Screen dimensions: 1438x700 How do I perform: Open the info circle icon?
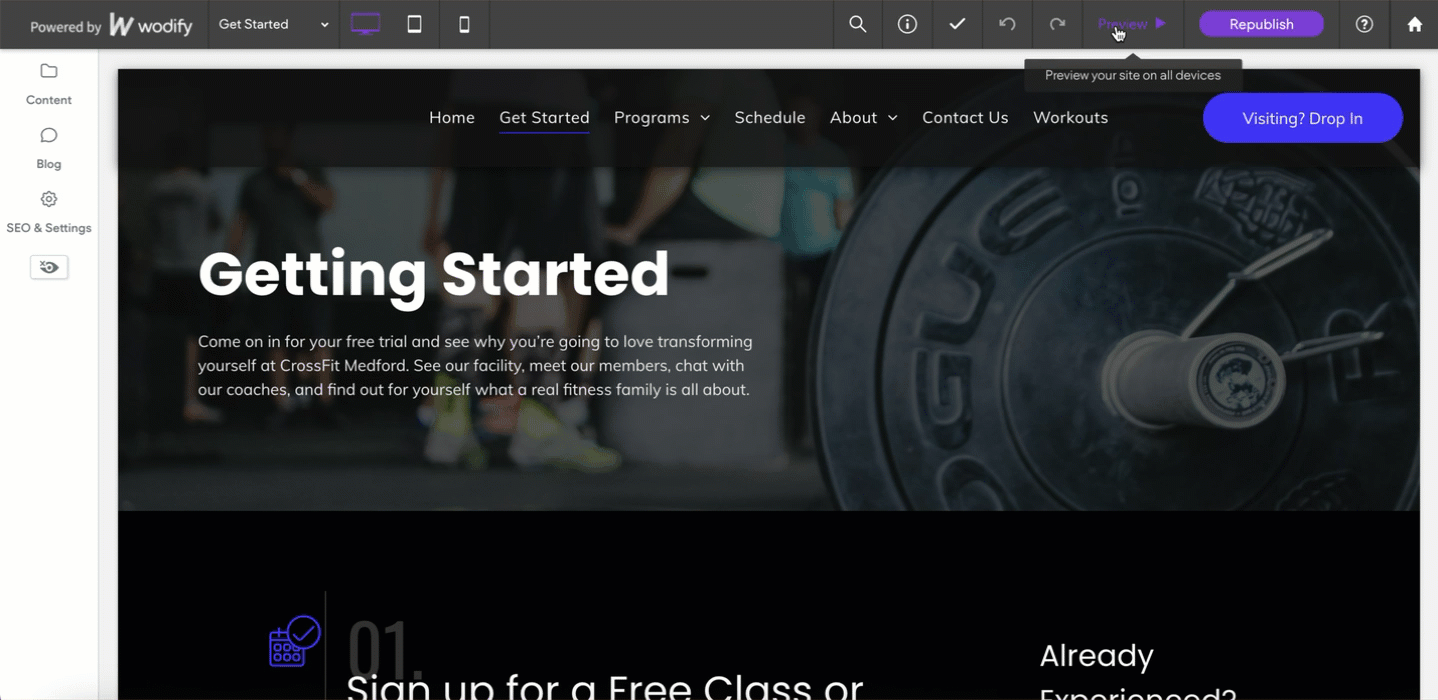point(907,24)
